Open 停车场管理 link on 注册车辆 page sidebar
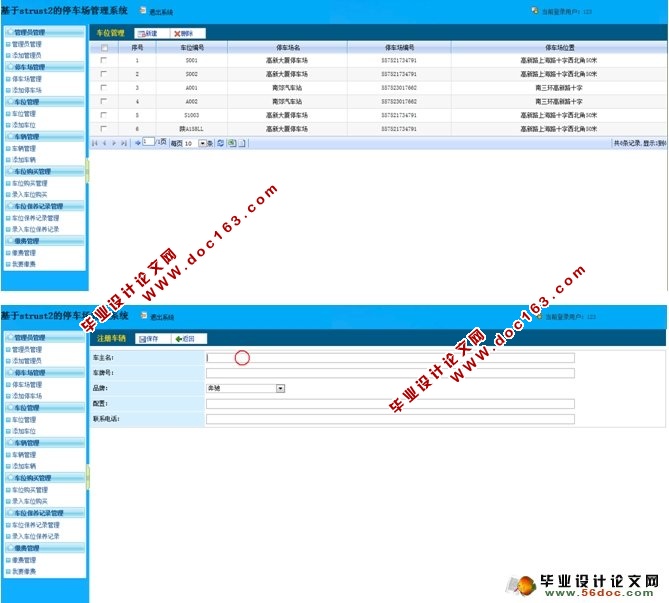The image size is (669, 603). click(x=26, y=385)
